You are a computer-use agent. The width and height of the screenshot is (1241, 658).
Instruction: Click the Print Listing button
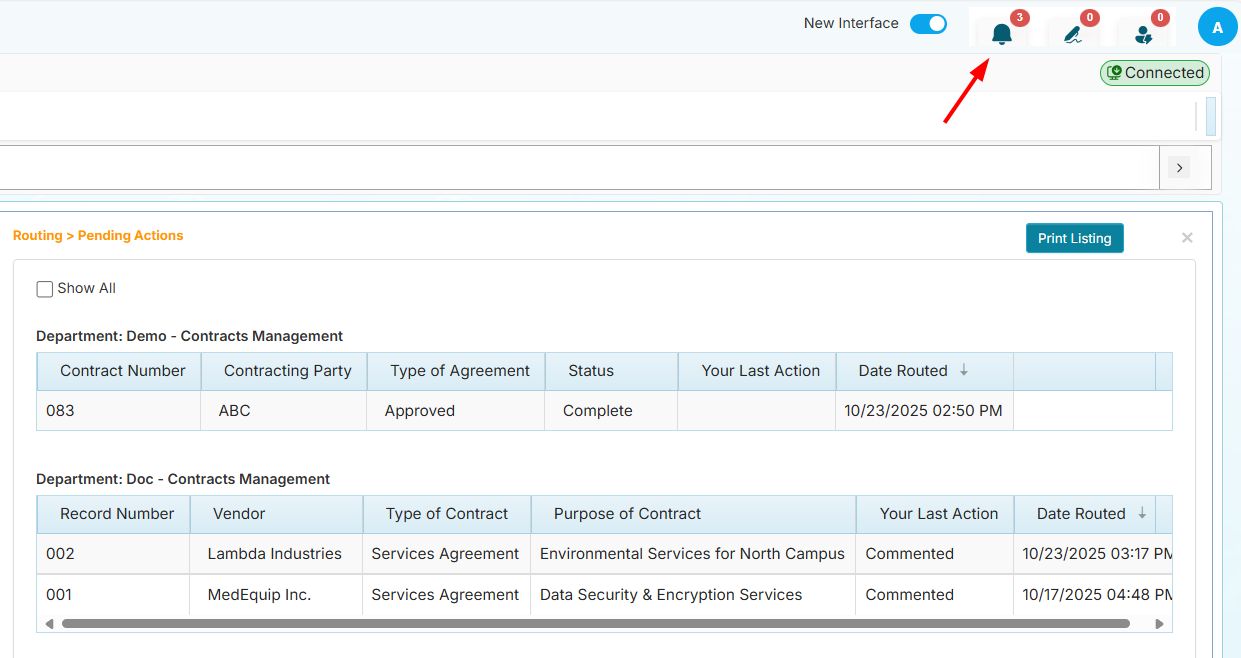[1074, 238]
